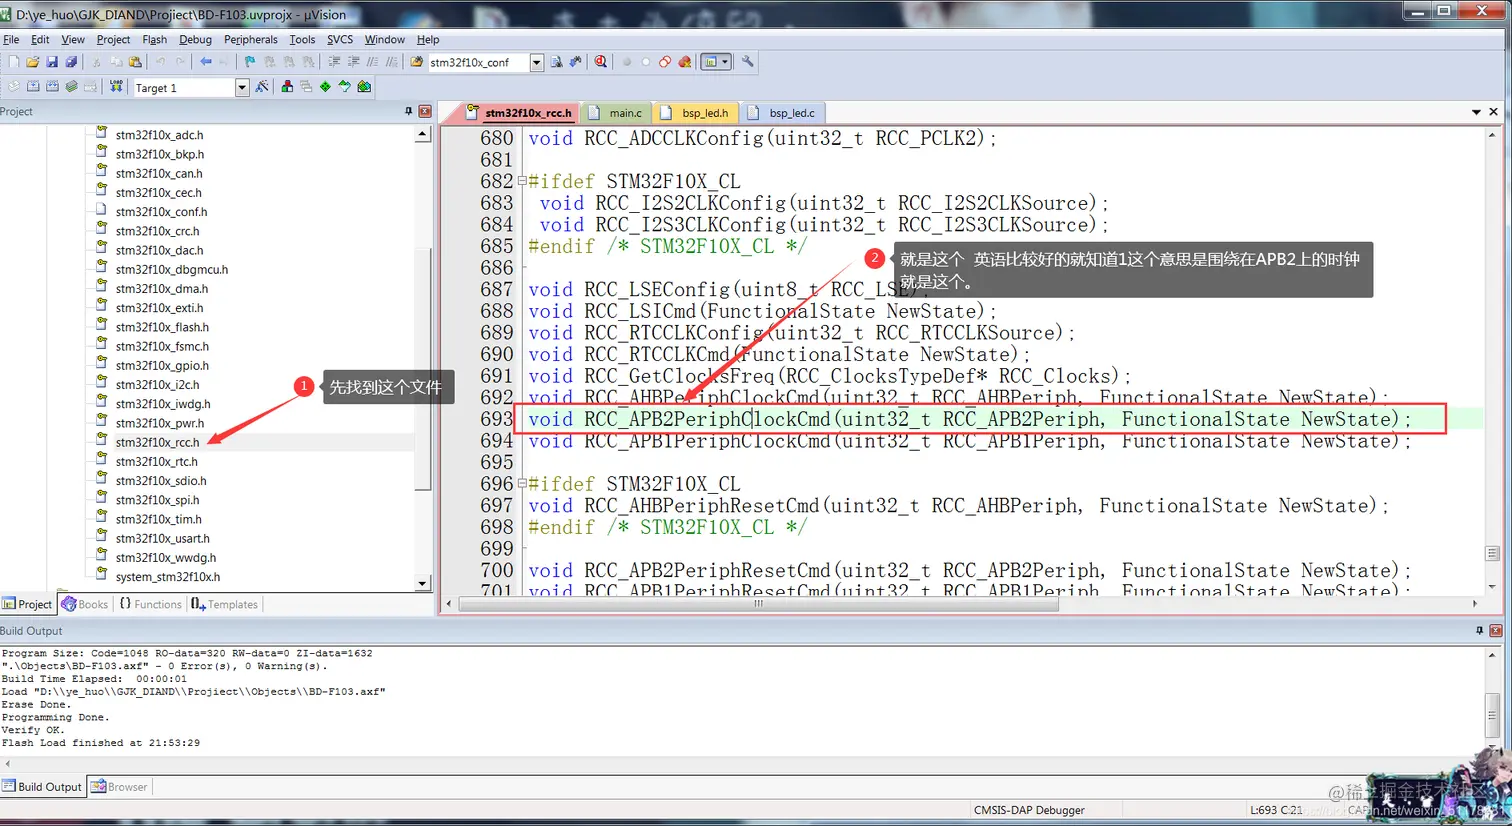Pin the Build Output panel

tap(1479, 631)
